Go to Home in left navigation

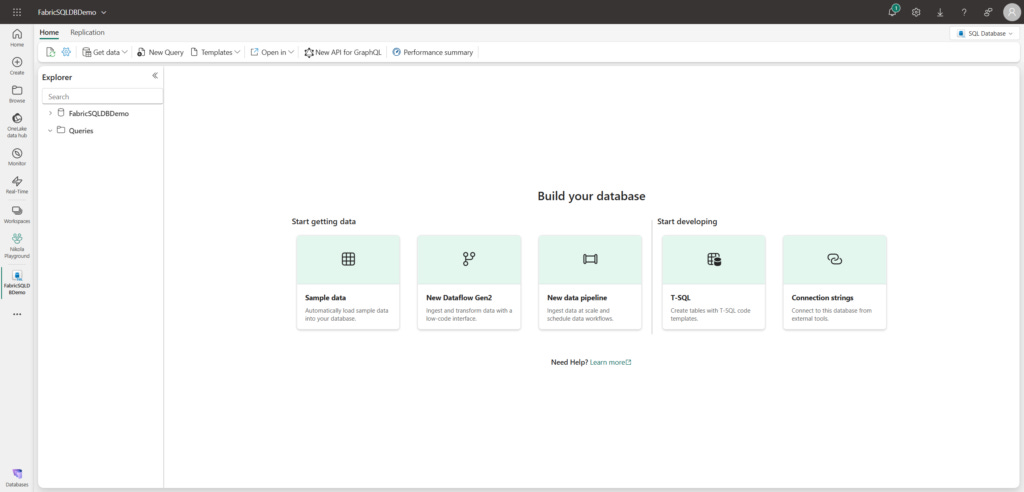[17, 38]
